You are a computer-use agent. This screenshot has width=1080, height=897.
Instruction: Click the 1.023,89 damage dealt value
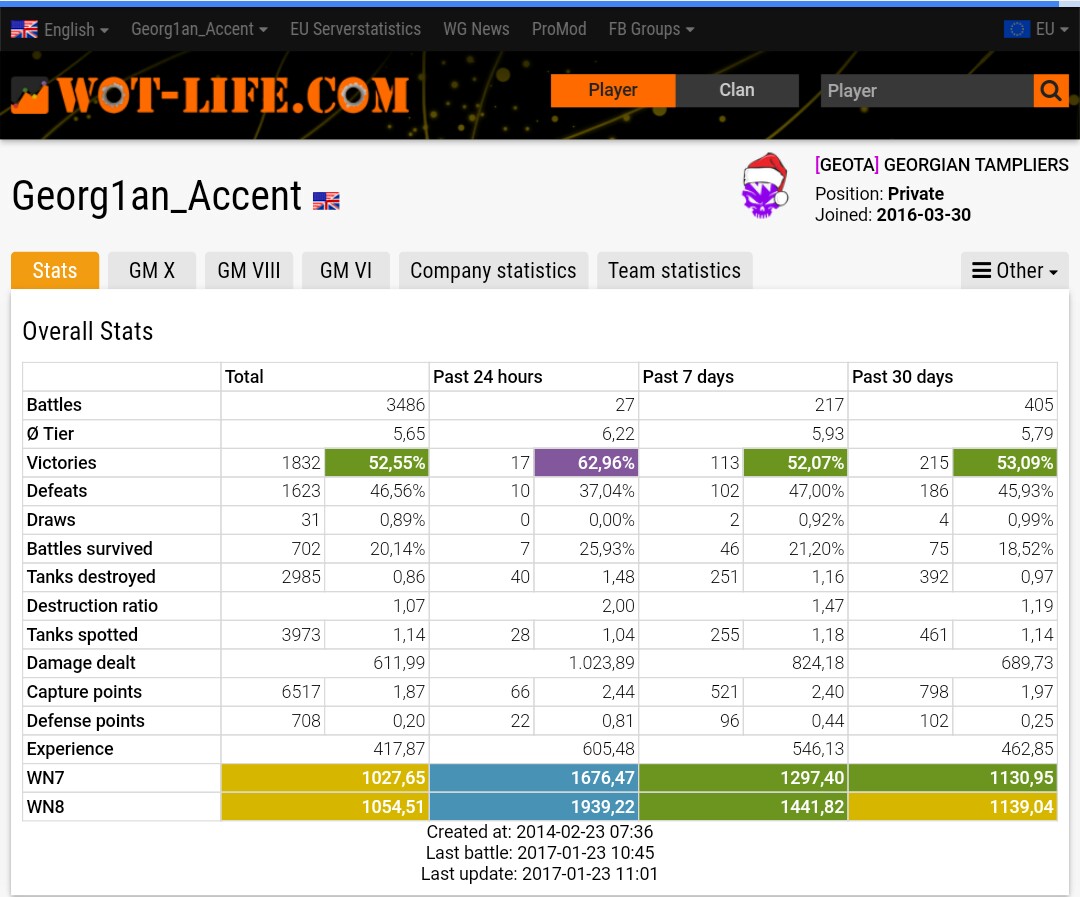point(601,663)
